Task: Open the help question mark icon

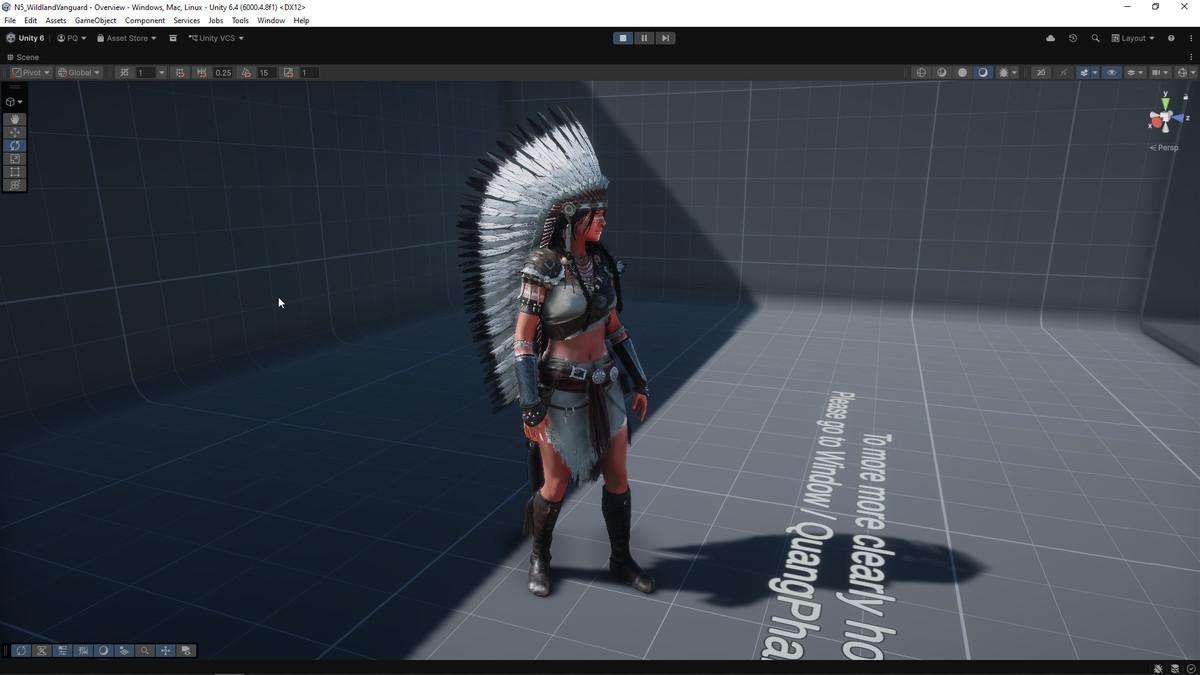Action: tap(1171, 38)
